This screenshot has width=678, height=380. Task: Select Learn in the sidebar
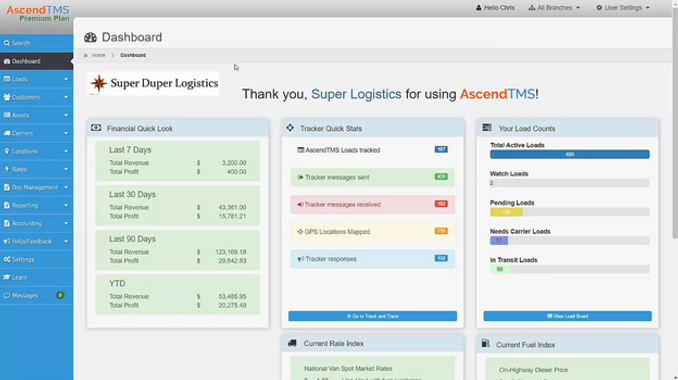click(36, 278)
